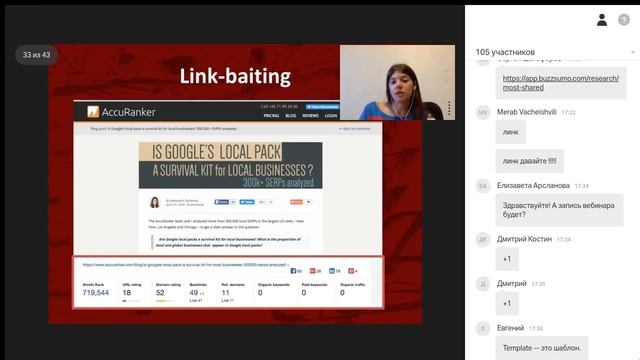This screenshot has height=360, width=640.
Task: Click the Backlinks value 49
Action: [x=194, y=293]
